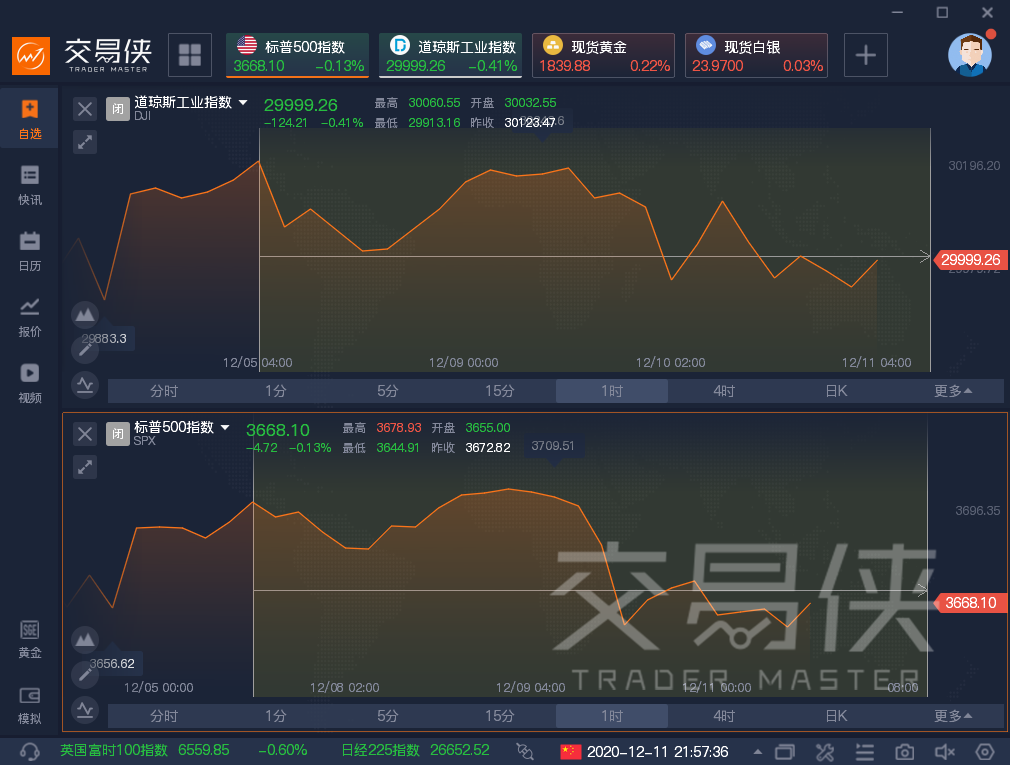
Task: Expand the Dow Jones chart to fullscreen
Action: [x=84, y=142]
